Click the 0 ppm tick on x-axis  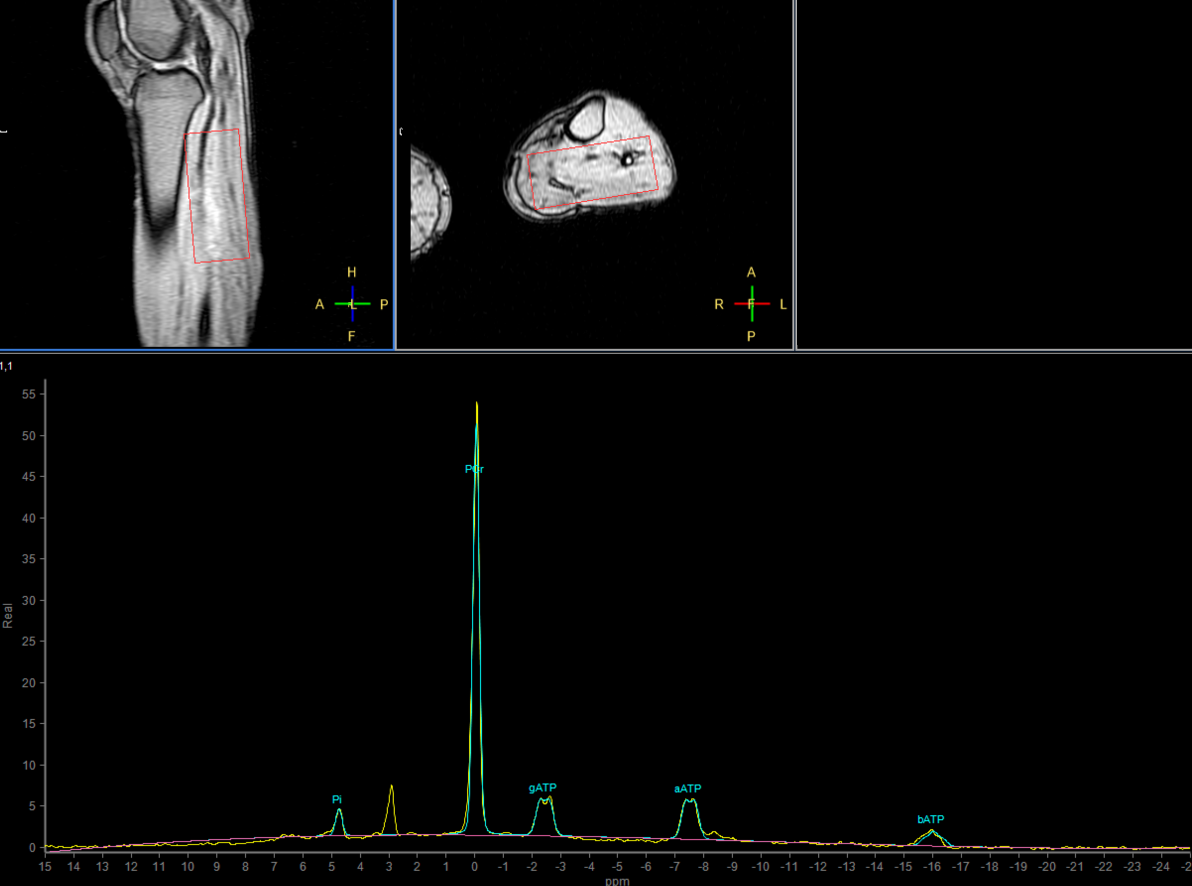tap(475, 864)
